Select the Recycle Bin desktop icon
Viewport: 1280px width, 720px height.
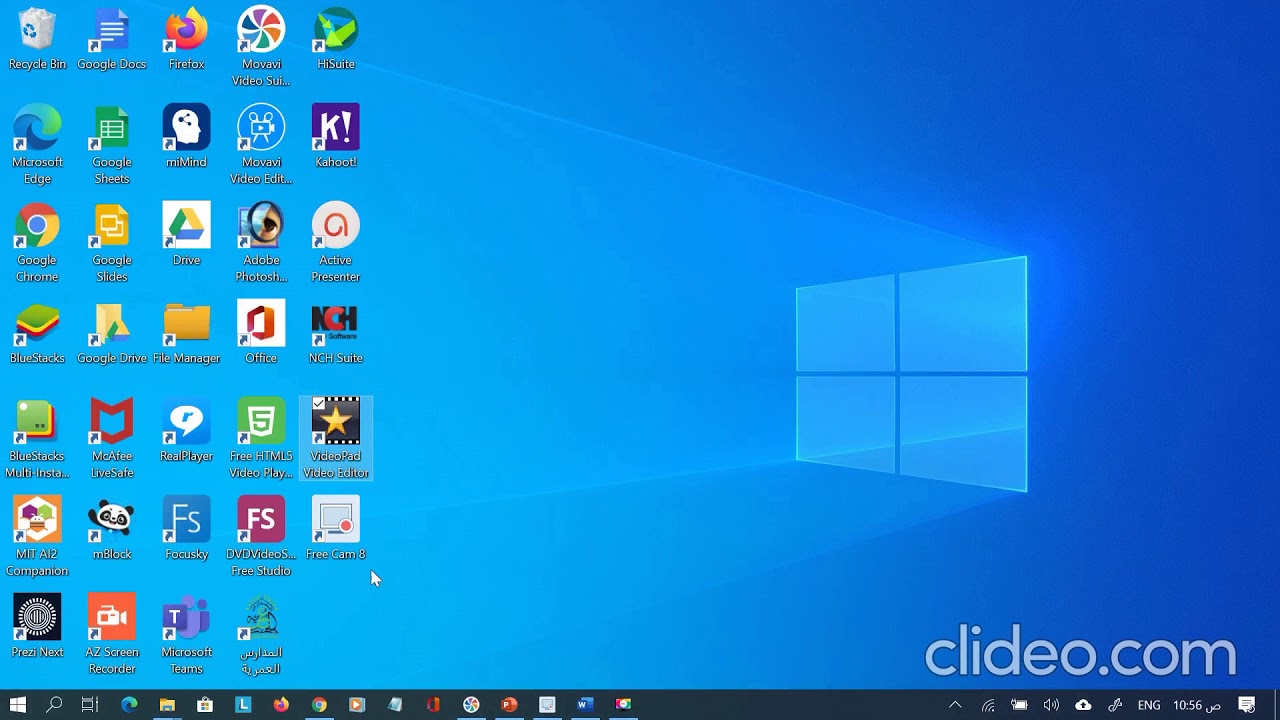tap(37, 39)
